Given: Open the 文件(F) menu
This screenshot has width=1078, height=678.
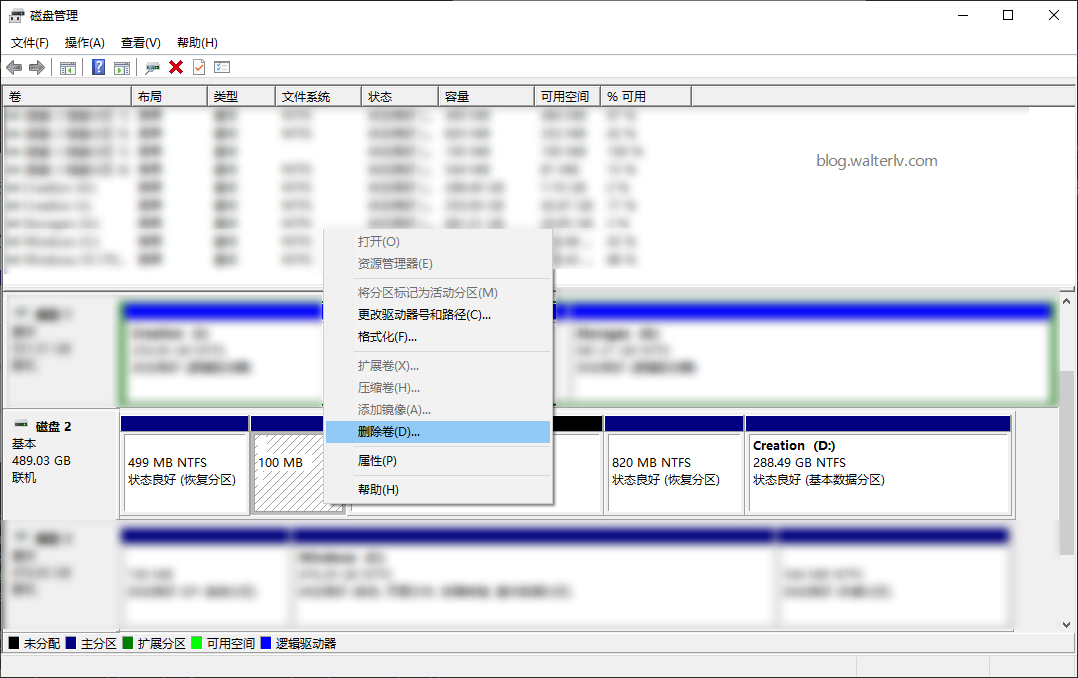Looking at the screenshot, I should tap(30, 43).
